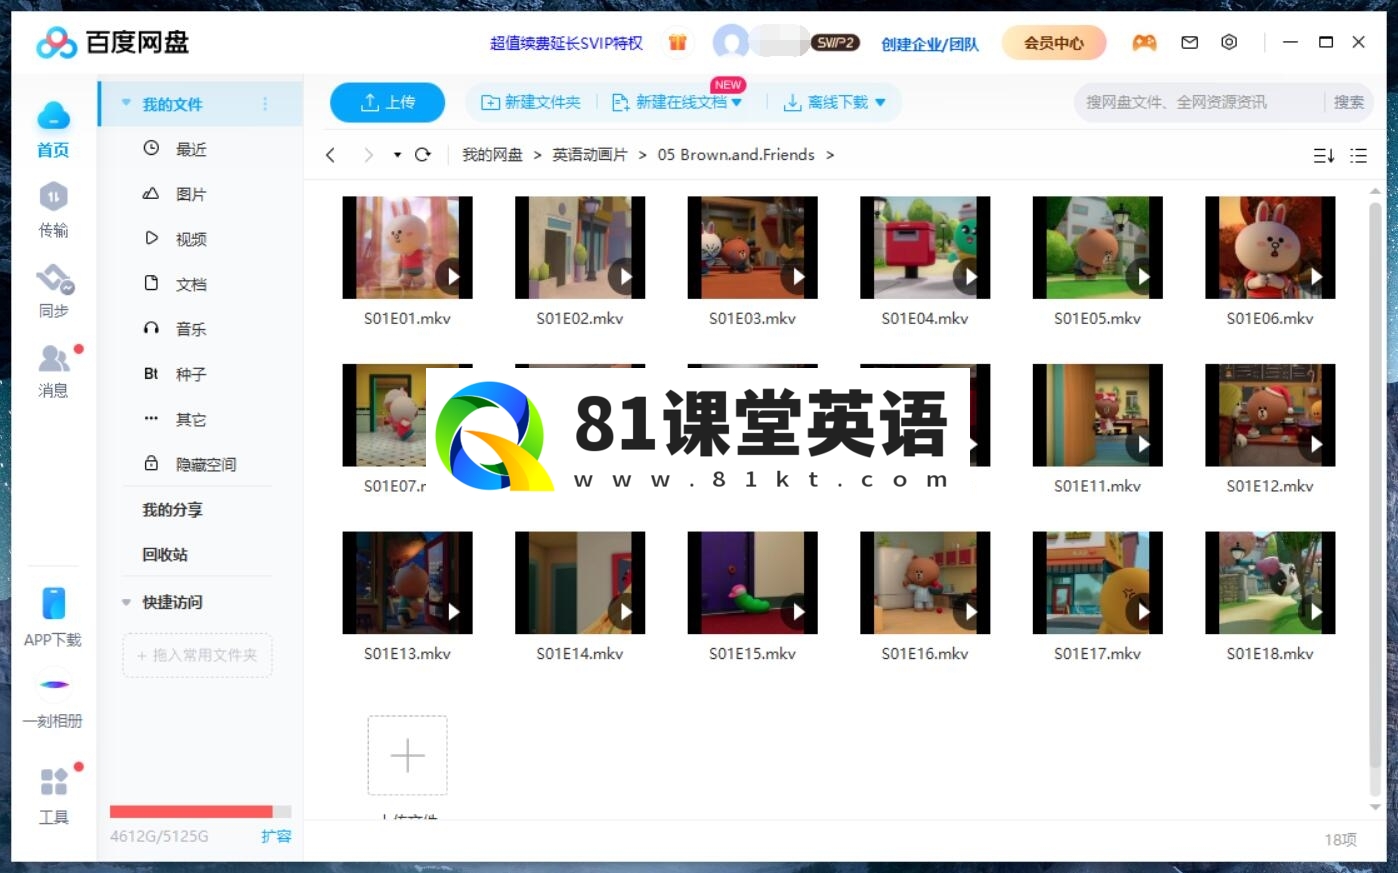Select the S01E12.mkv video thumbnail
The width and height of the screenshot is (1398, 873).
tap(1270, 415)
